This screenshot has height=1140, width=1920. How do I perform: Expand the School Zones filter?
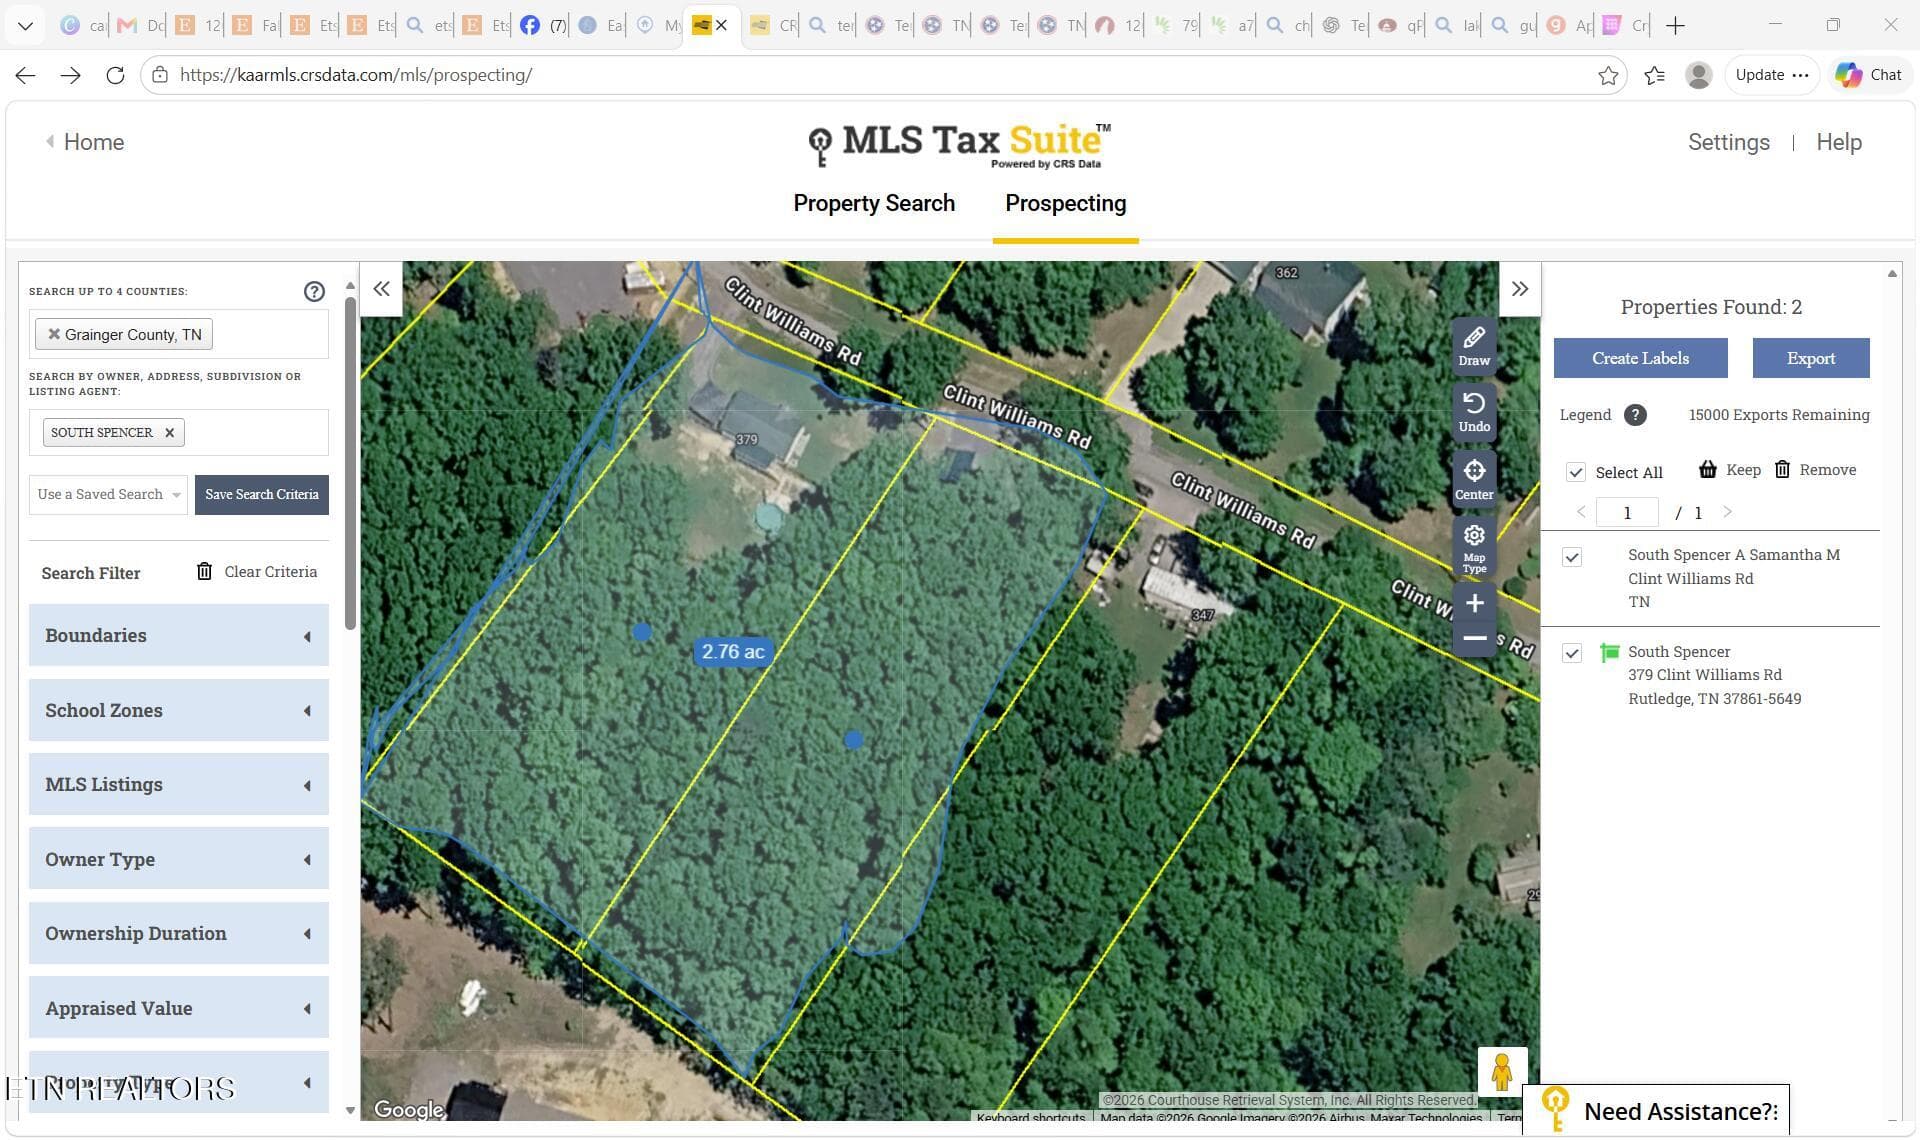(x=179, y=710)
